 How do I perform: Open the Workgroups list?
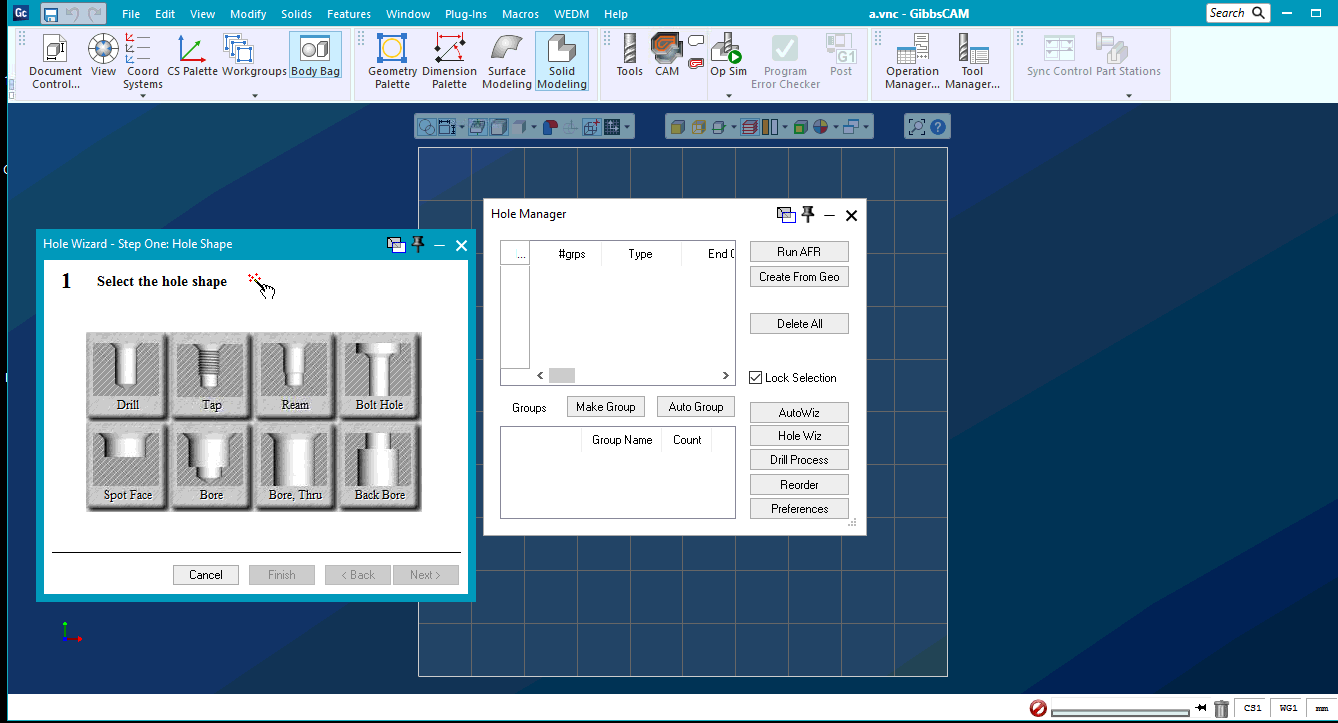pyautogui.click(x=254, y=56)
